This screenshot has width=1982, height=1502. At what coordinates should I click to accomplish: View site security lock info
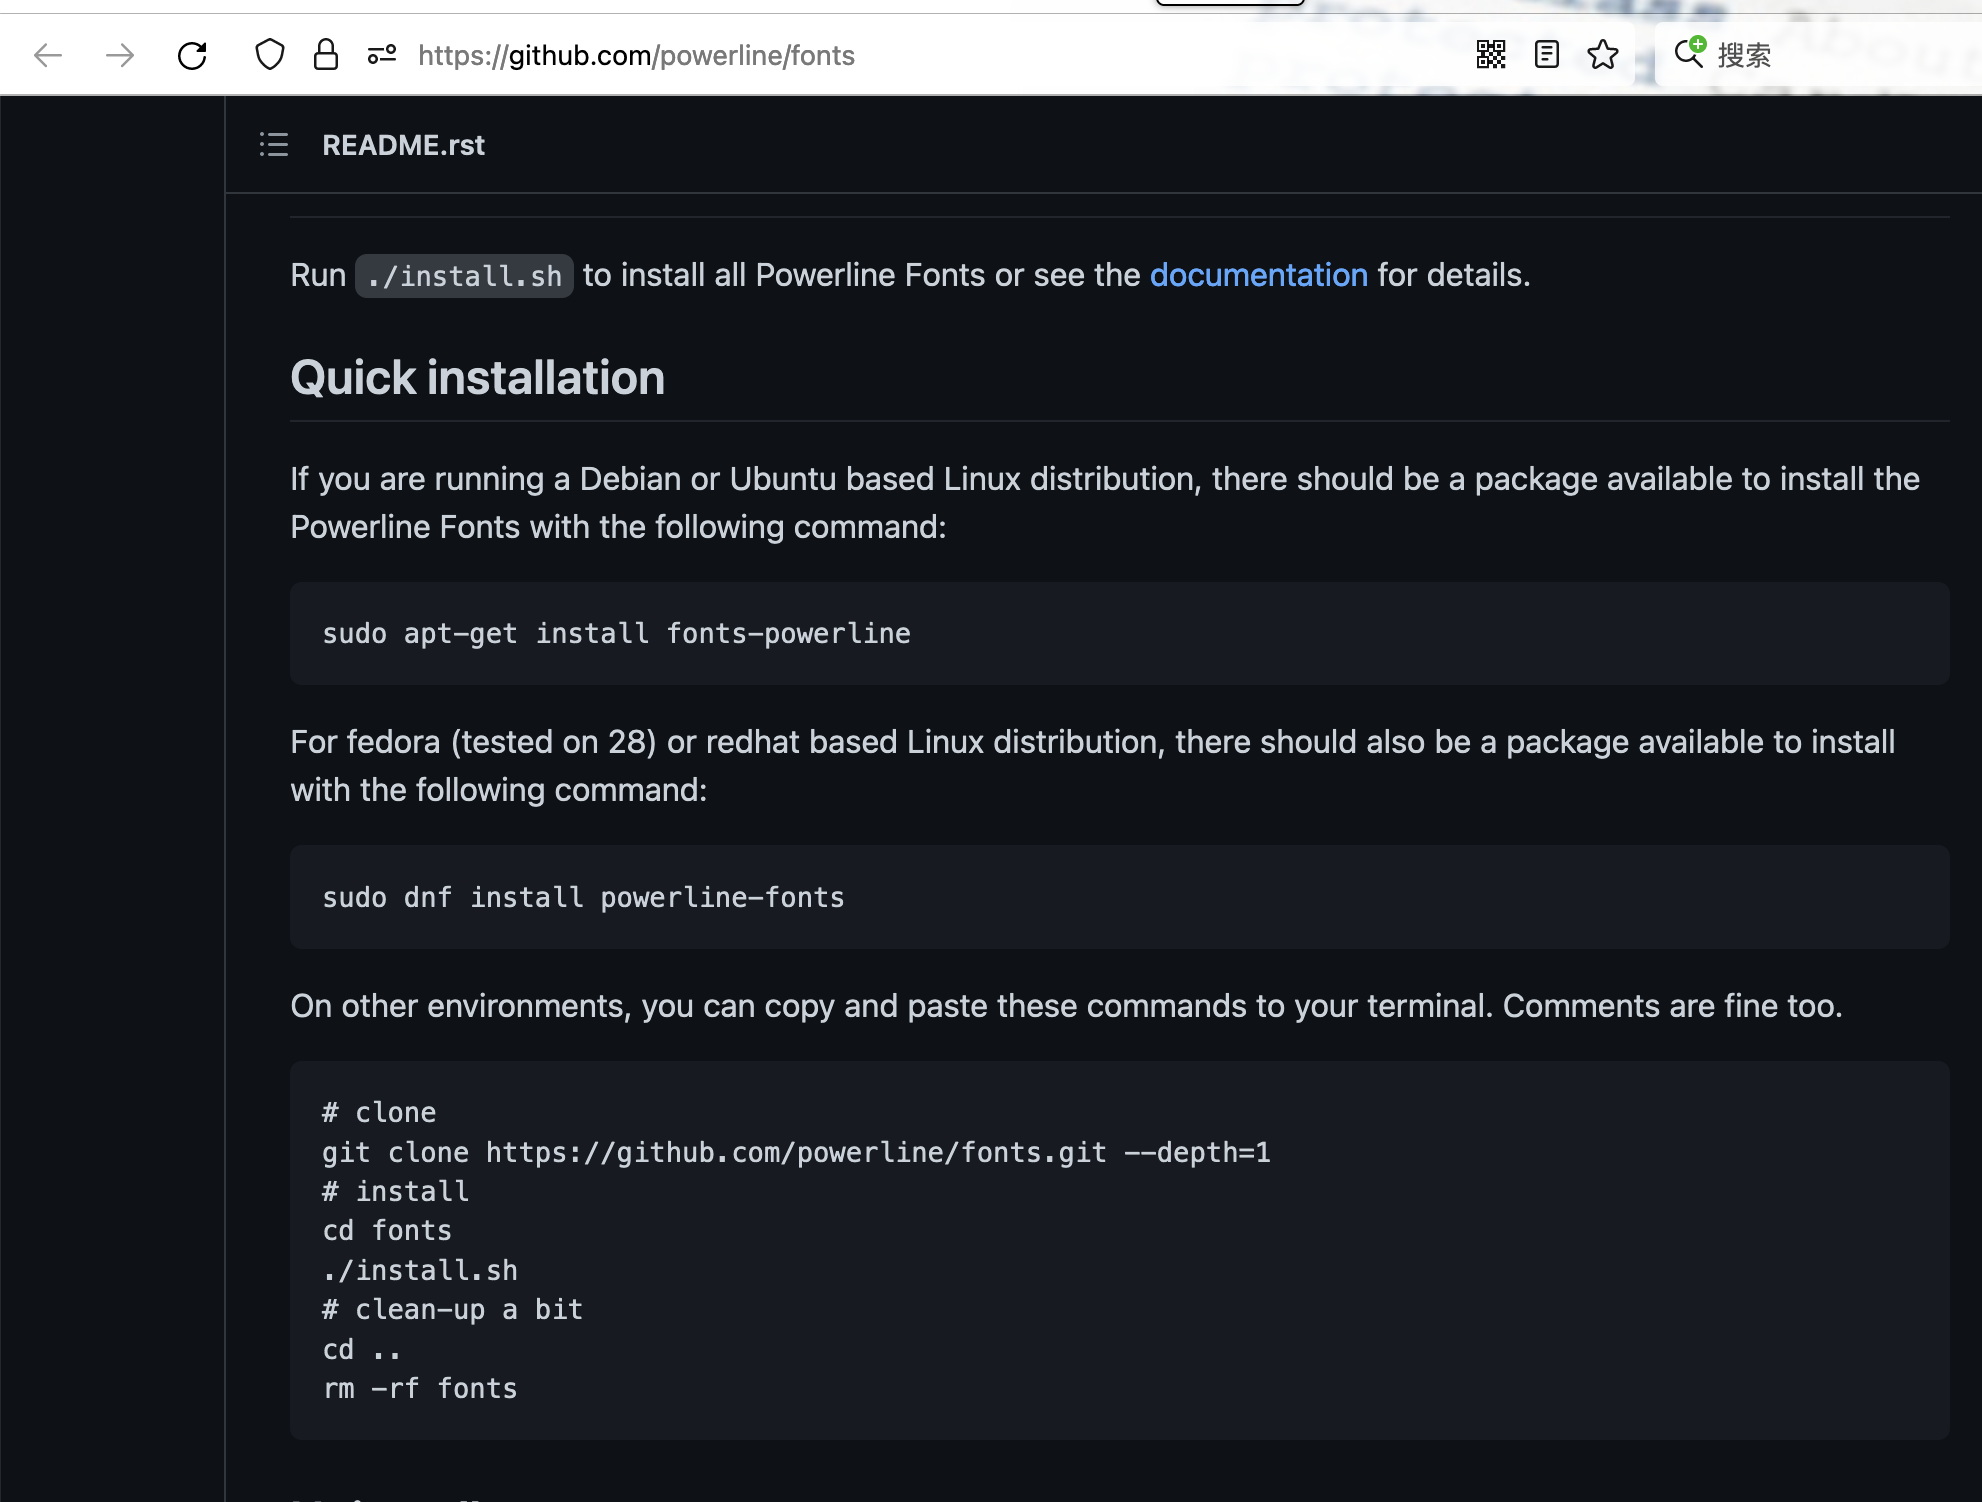pos(326,55)
